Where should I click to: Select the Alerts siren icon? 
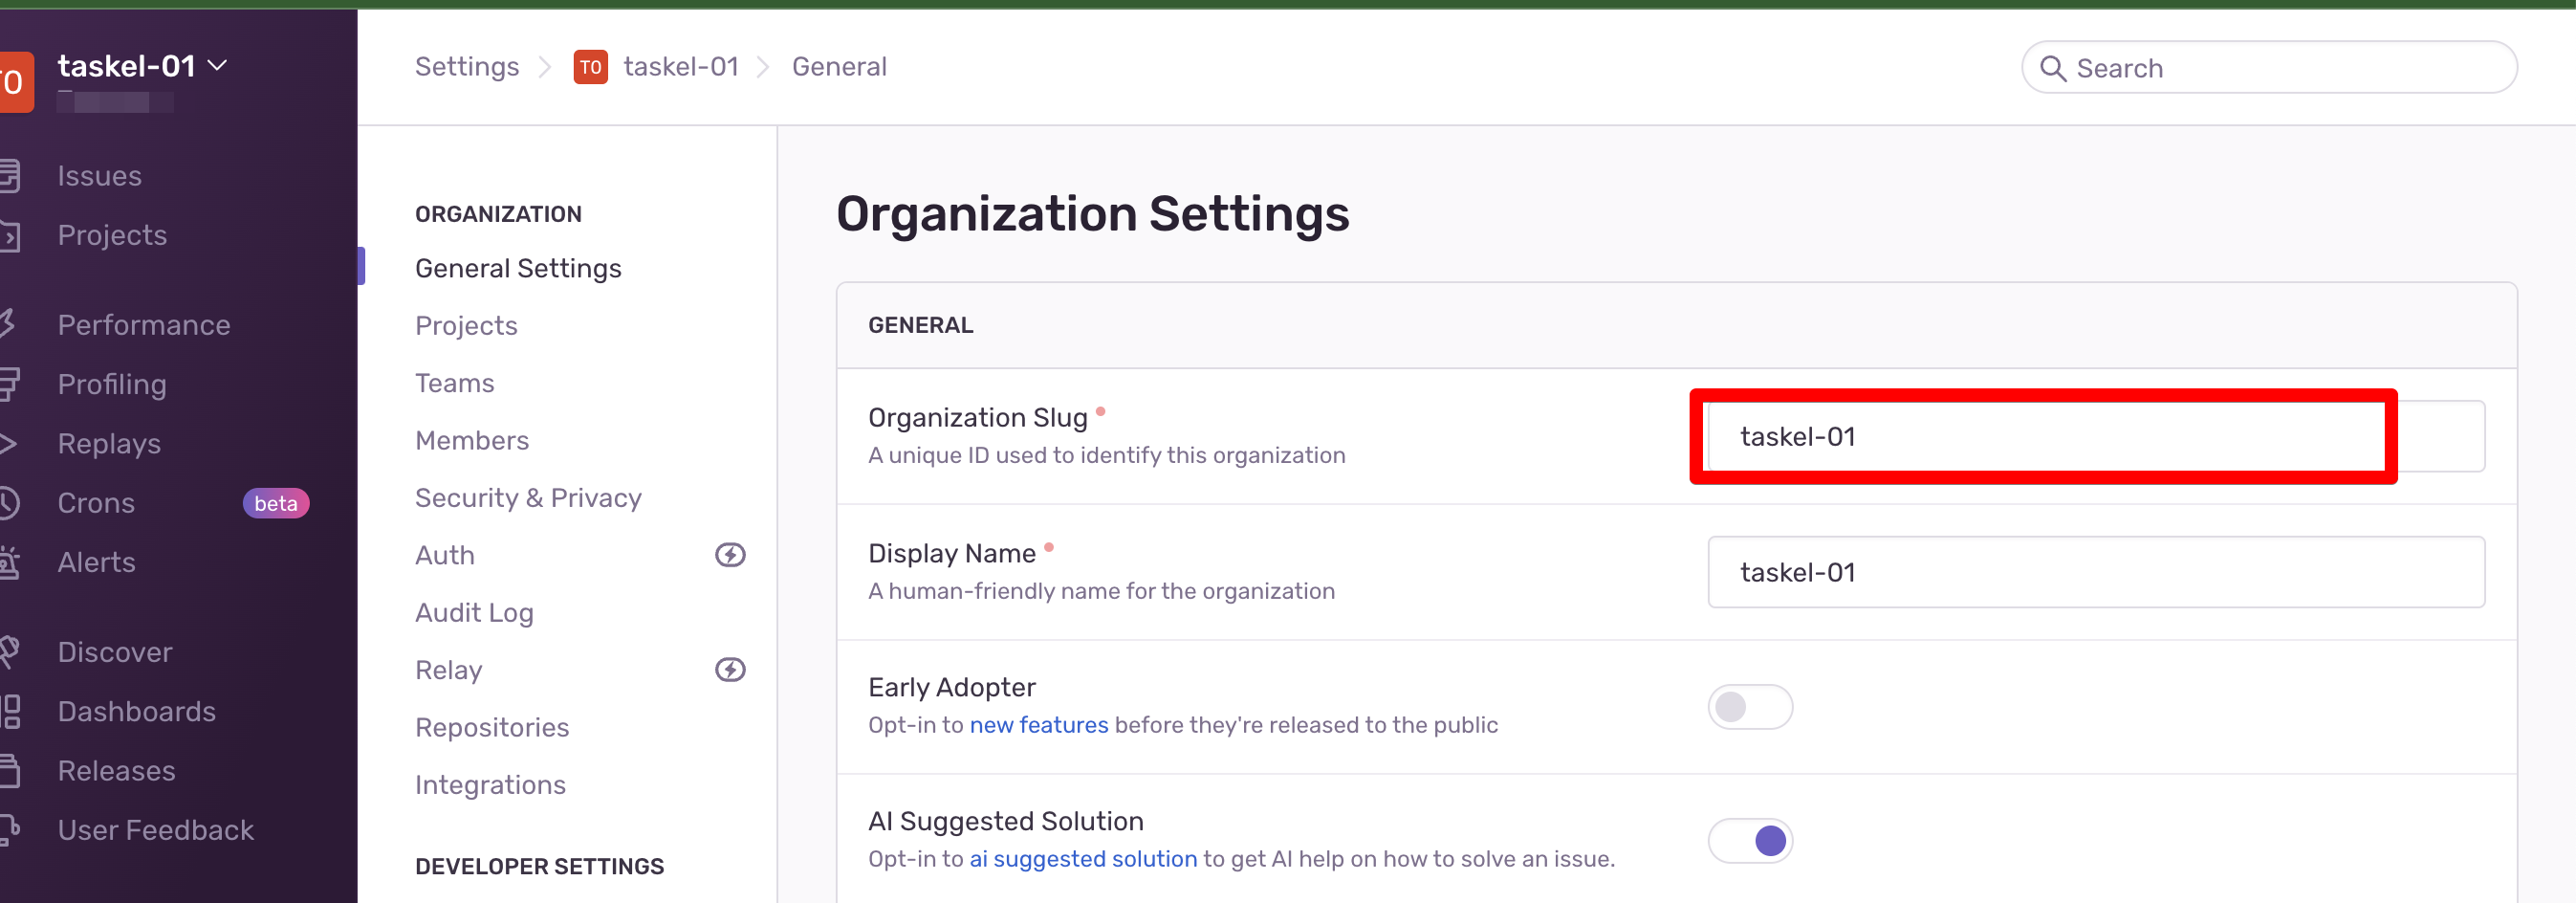point(8,562)
